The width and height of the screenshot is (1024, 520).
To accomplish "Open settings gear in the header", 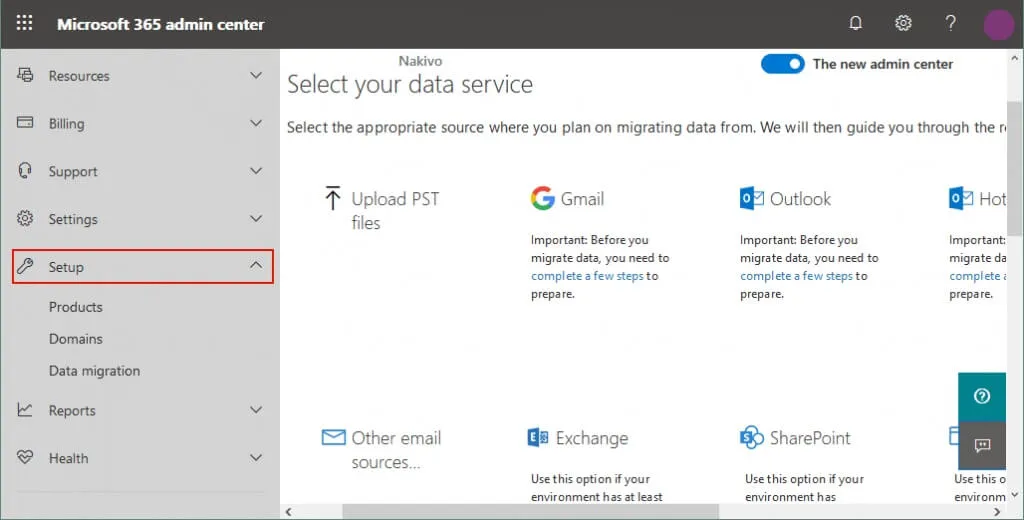I will pos(903,24).
